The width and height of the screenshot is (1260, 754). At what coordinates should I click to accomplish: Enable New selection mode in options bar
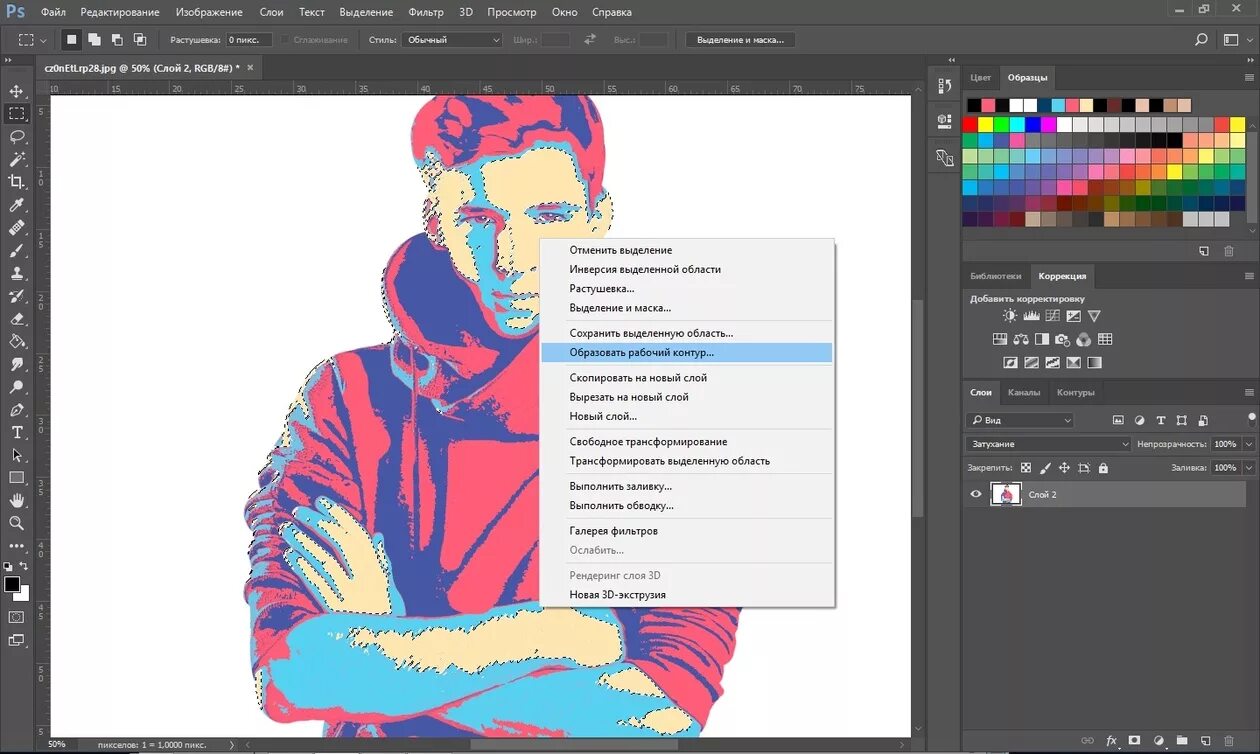pos(72,40)
